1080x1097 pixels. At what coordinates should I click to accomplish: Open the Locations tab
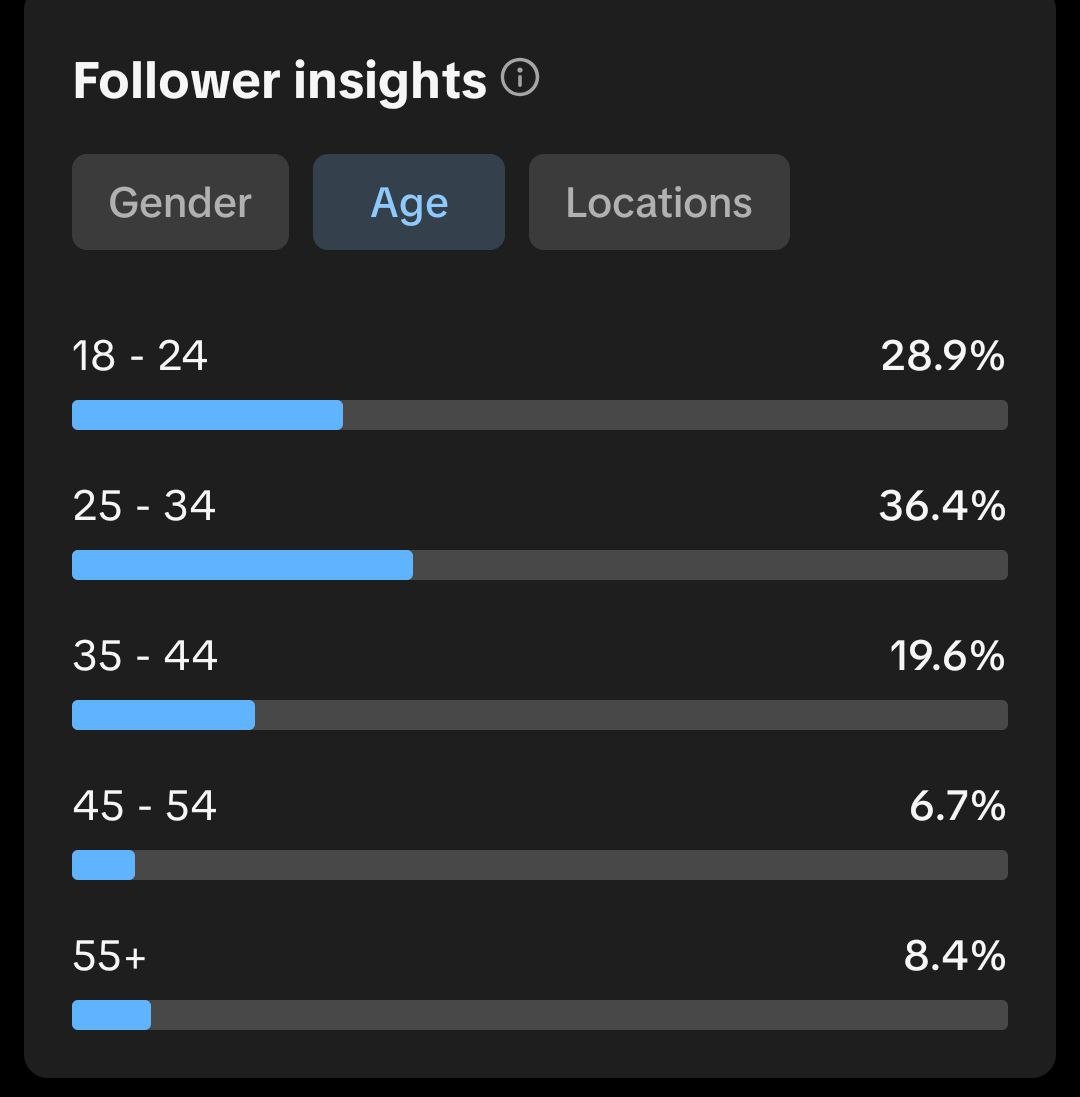click(x=659, y=202)
